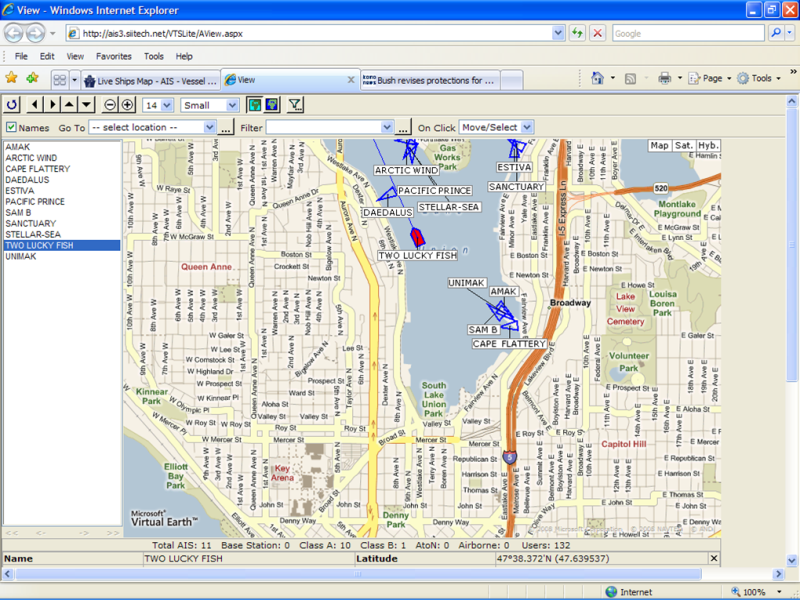This screenshot has height=600, width=800.
Task: Open the tab list dropdown arrow
Action: 74,80
